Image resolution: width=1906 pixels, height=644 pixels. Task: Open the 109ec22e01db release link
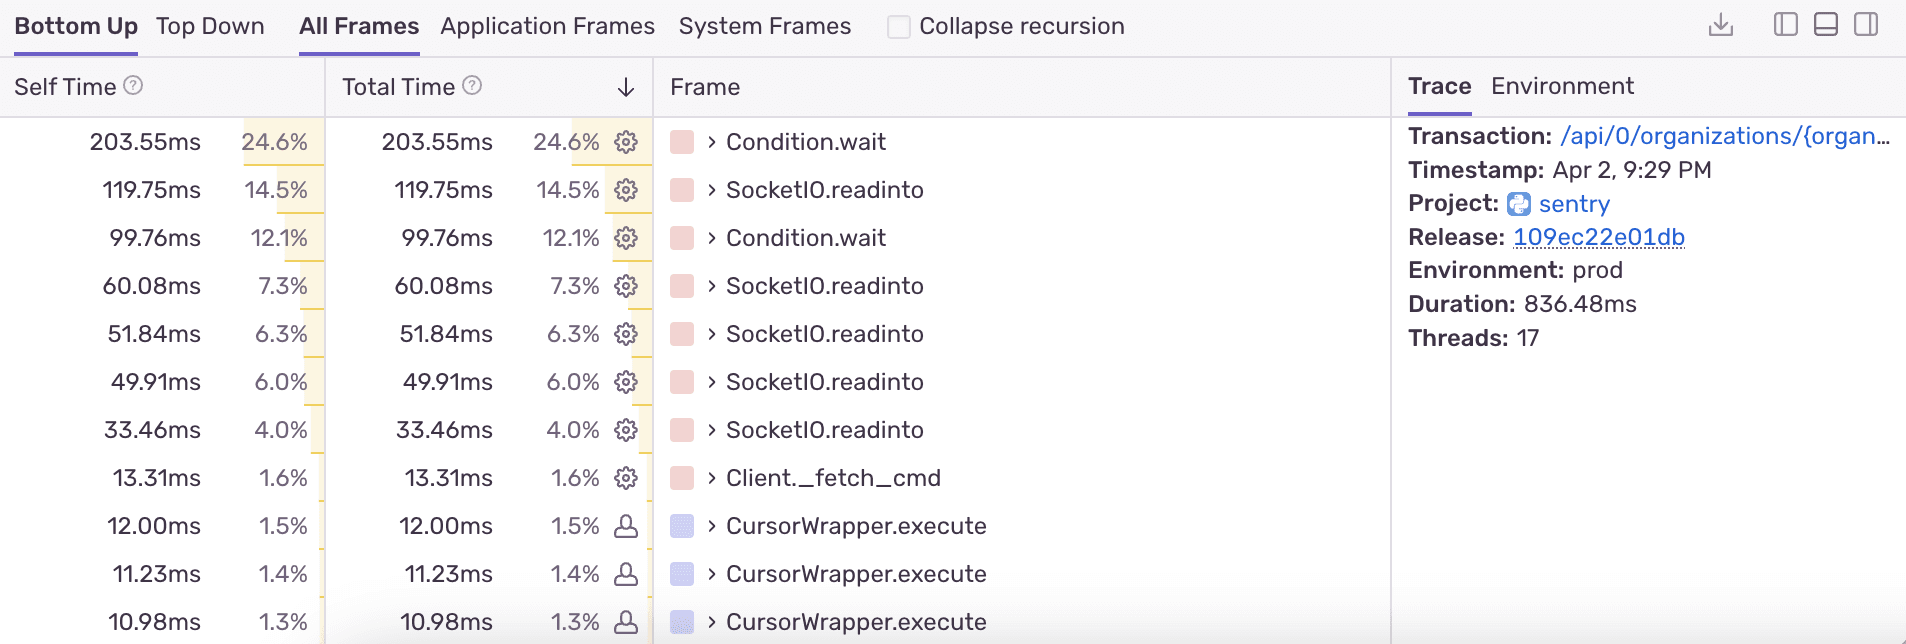point(1598,237)
